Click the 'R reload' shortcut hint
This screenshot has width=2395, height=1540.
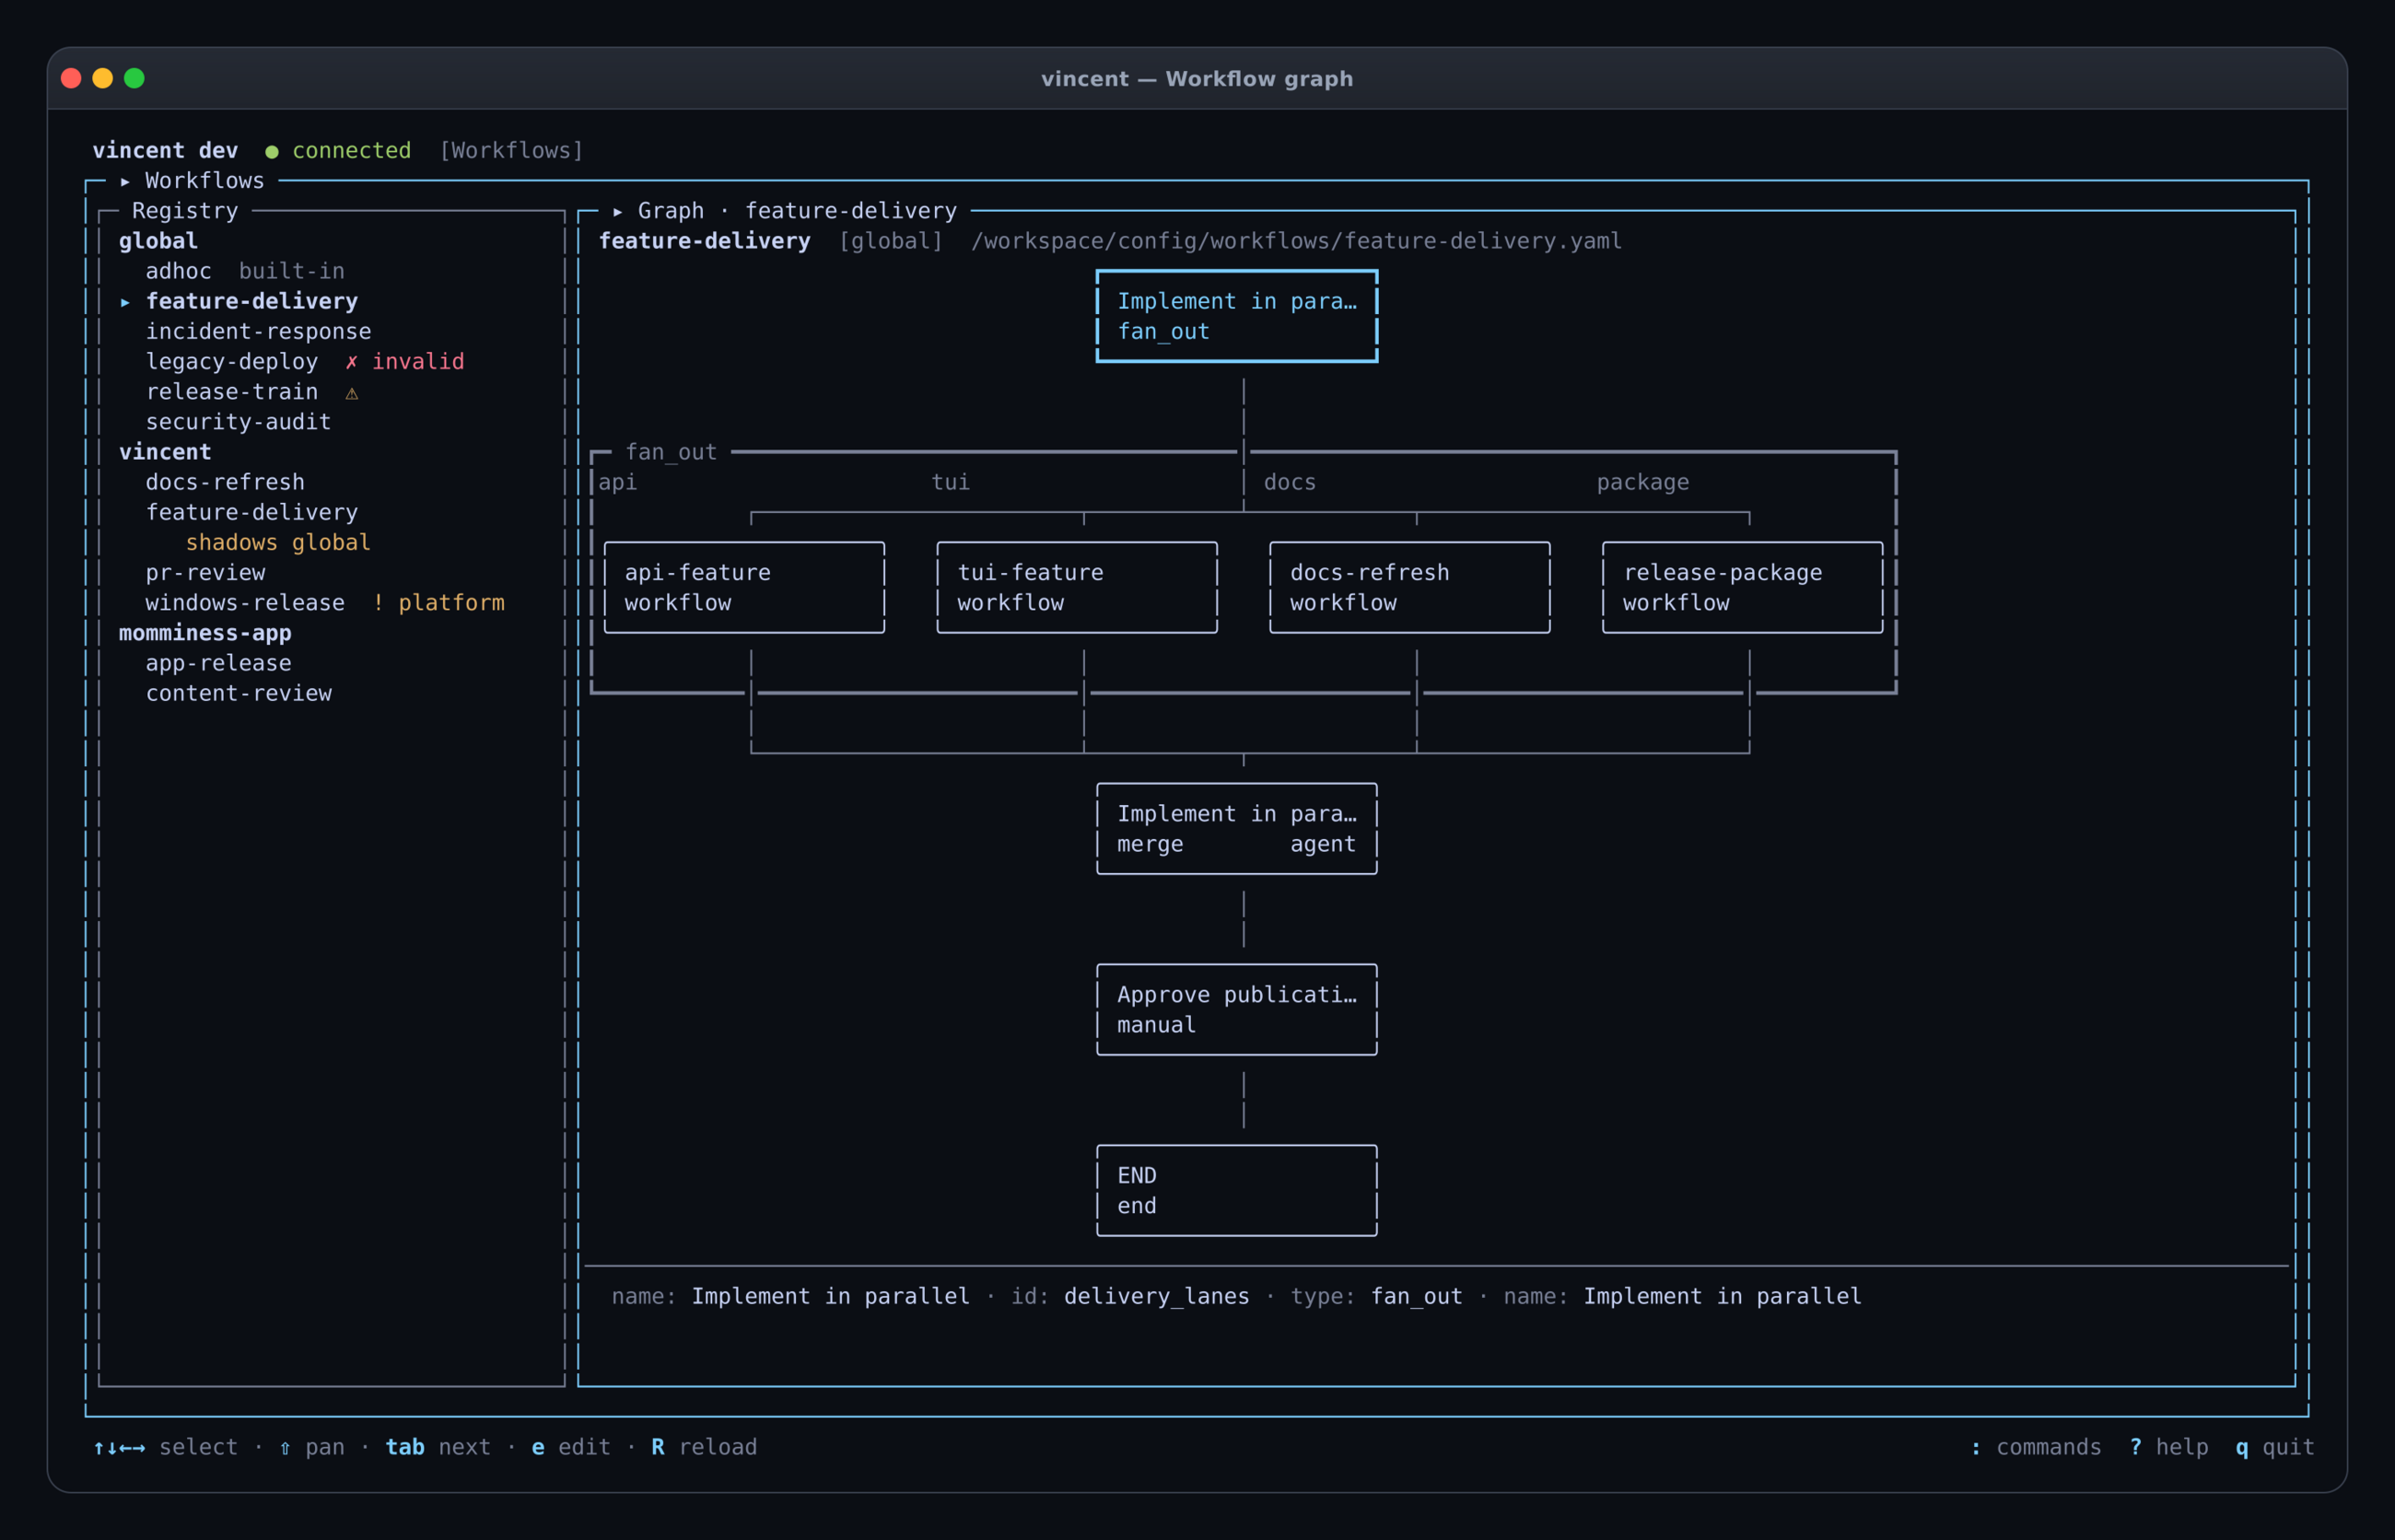704,1447
